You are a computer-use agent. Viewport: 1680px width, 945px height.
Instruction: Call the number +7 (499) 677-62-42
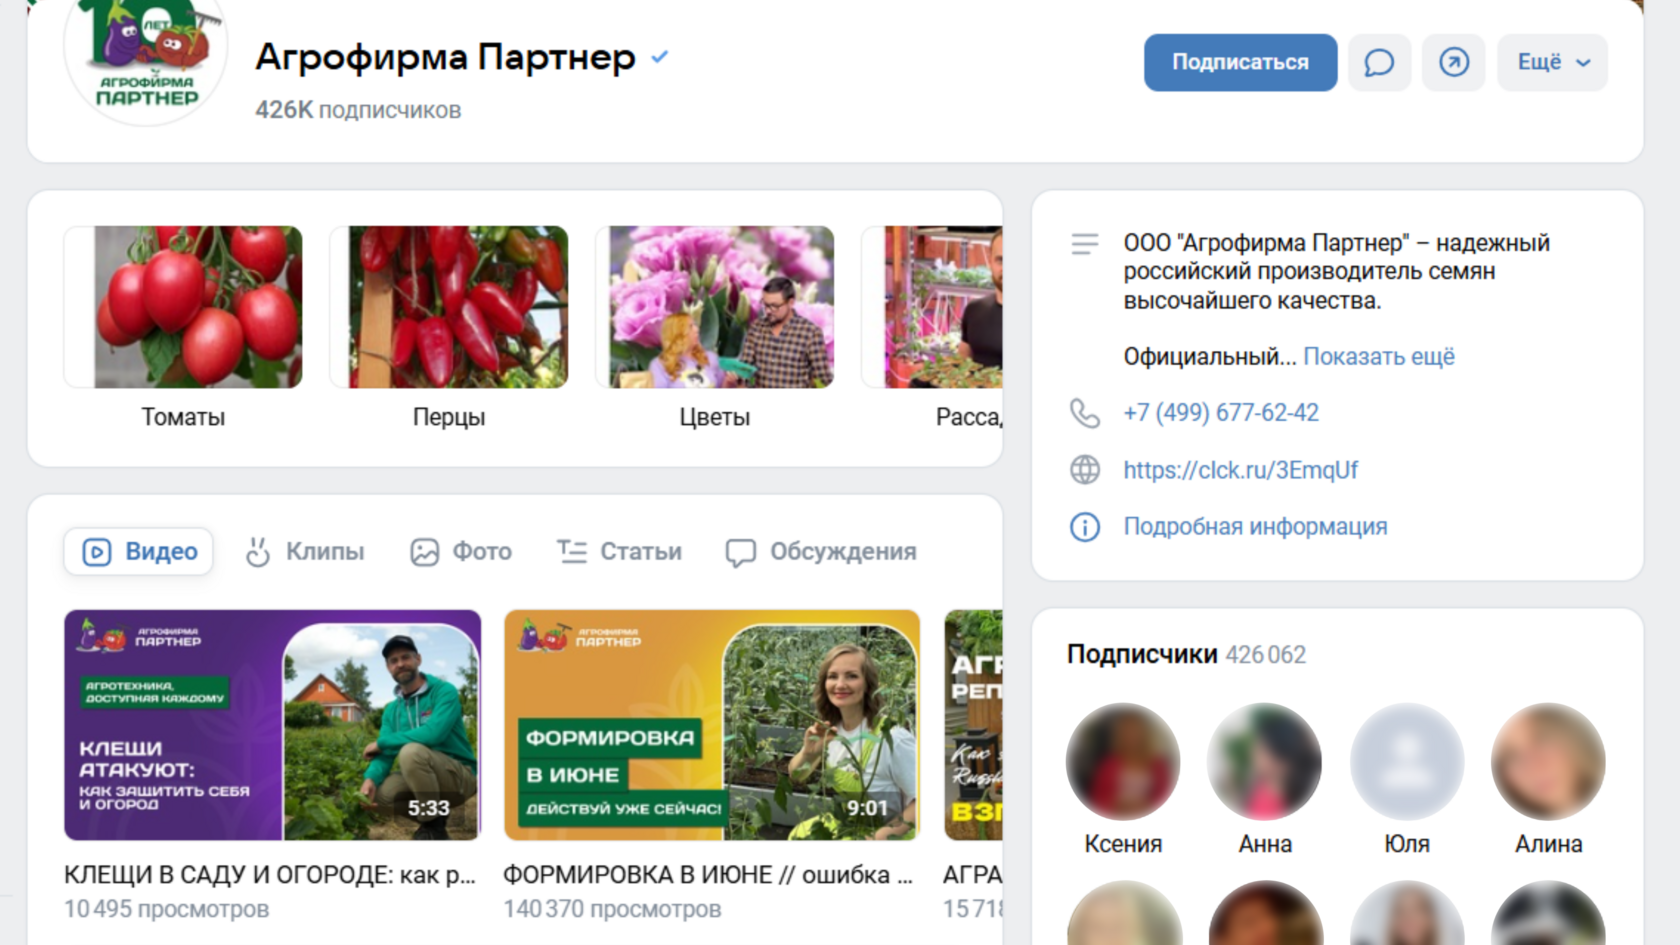pyautogui.click(x=1221, y=413)
